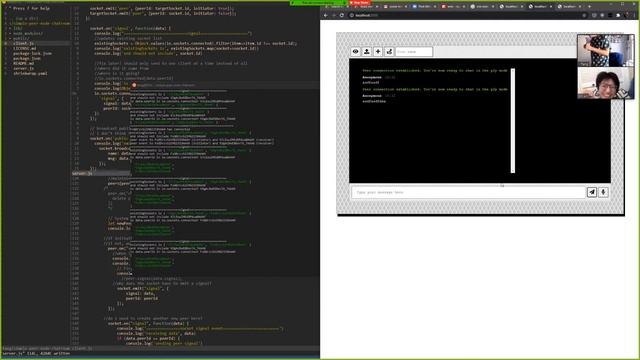
Task: Click the microphone button beside send
Action: [603, 192]
